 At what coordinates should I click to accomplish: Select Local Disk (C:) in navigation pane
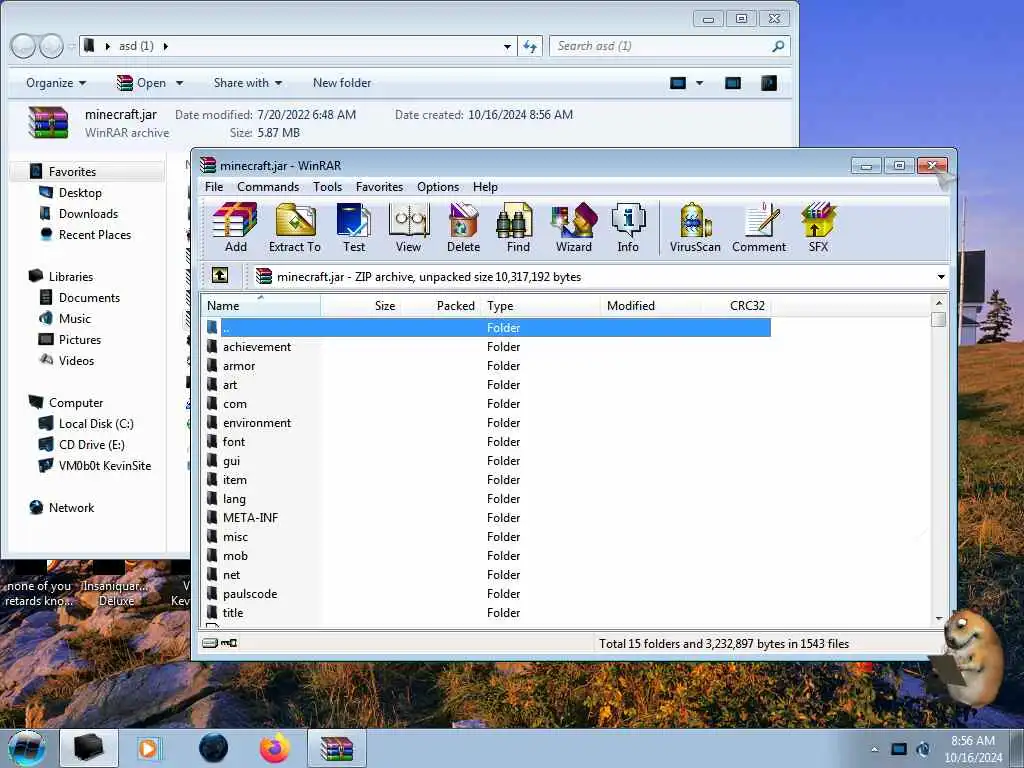87,424
